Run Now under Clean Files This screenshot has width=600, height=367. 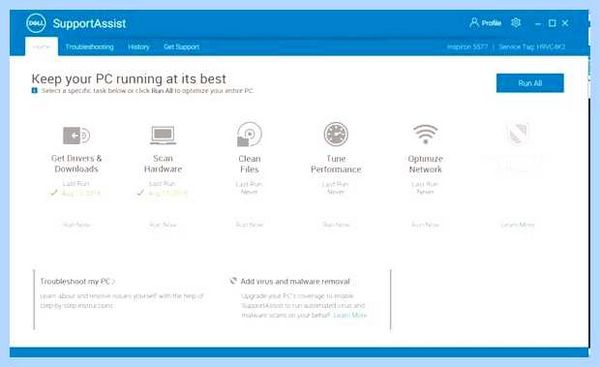coord(249,225)
